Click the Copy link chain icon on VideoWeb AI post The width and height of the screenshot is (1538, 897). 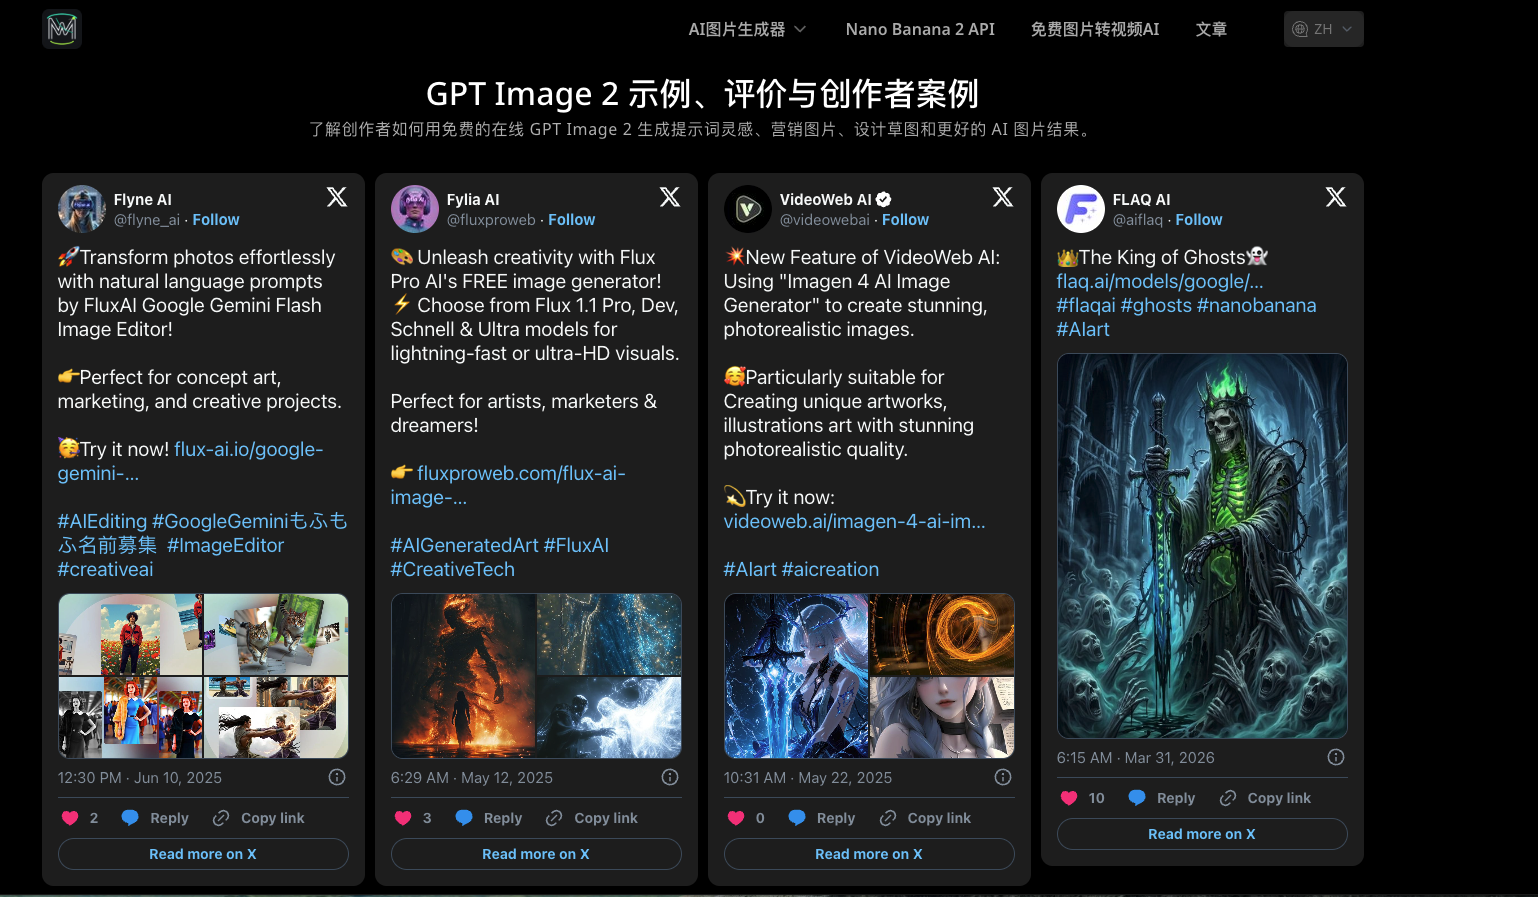[x=888, y=818]
